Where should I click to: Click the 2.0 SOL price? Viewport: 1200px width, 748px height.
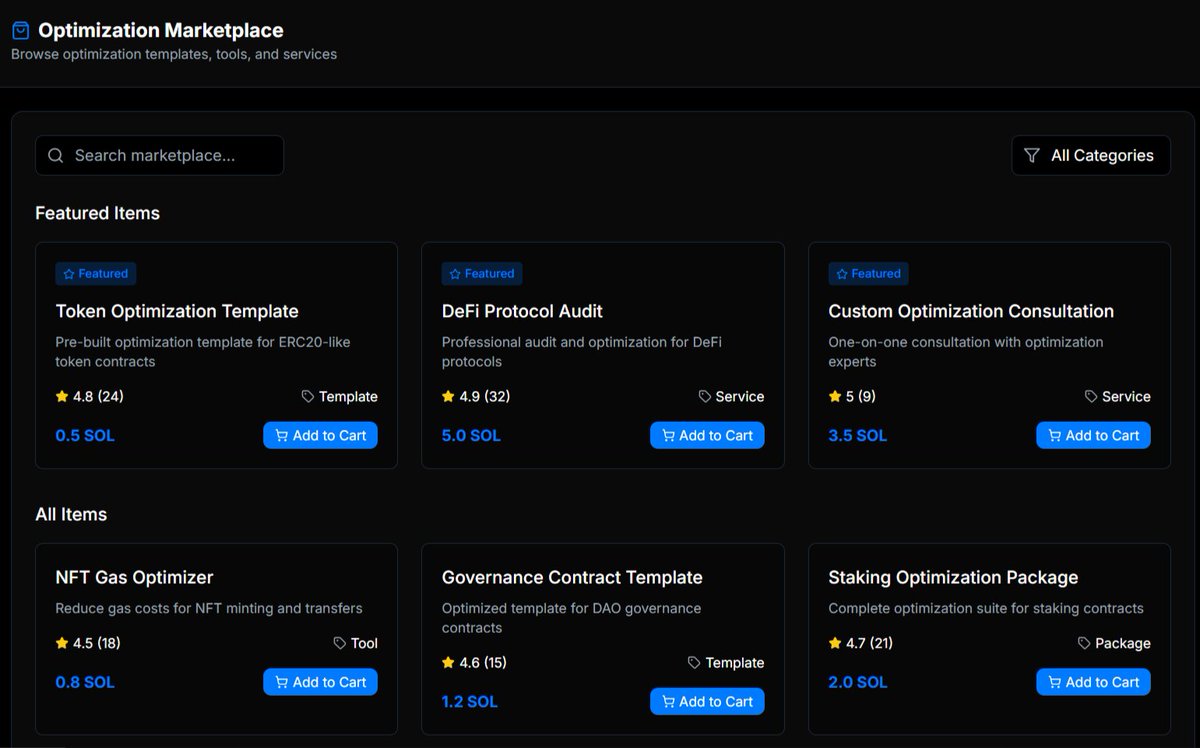(858, 683)
